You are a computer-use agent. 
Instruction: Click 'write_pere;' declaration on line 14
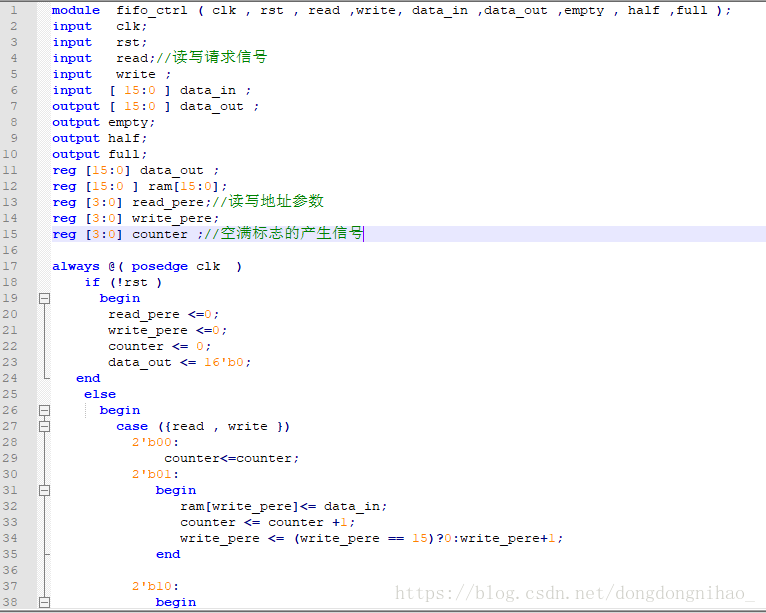tap(175, 219)
